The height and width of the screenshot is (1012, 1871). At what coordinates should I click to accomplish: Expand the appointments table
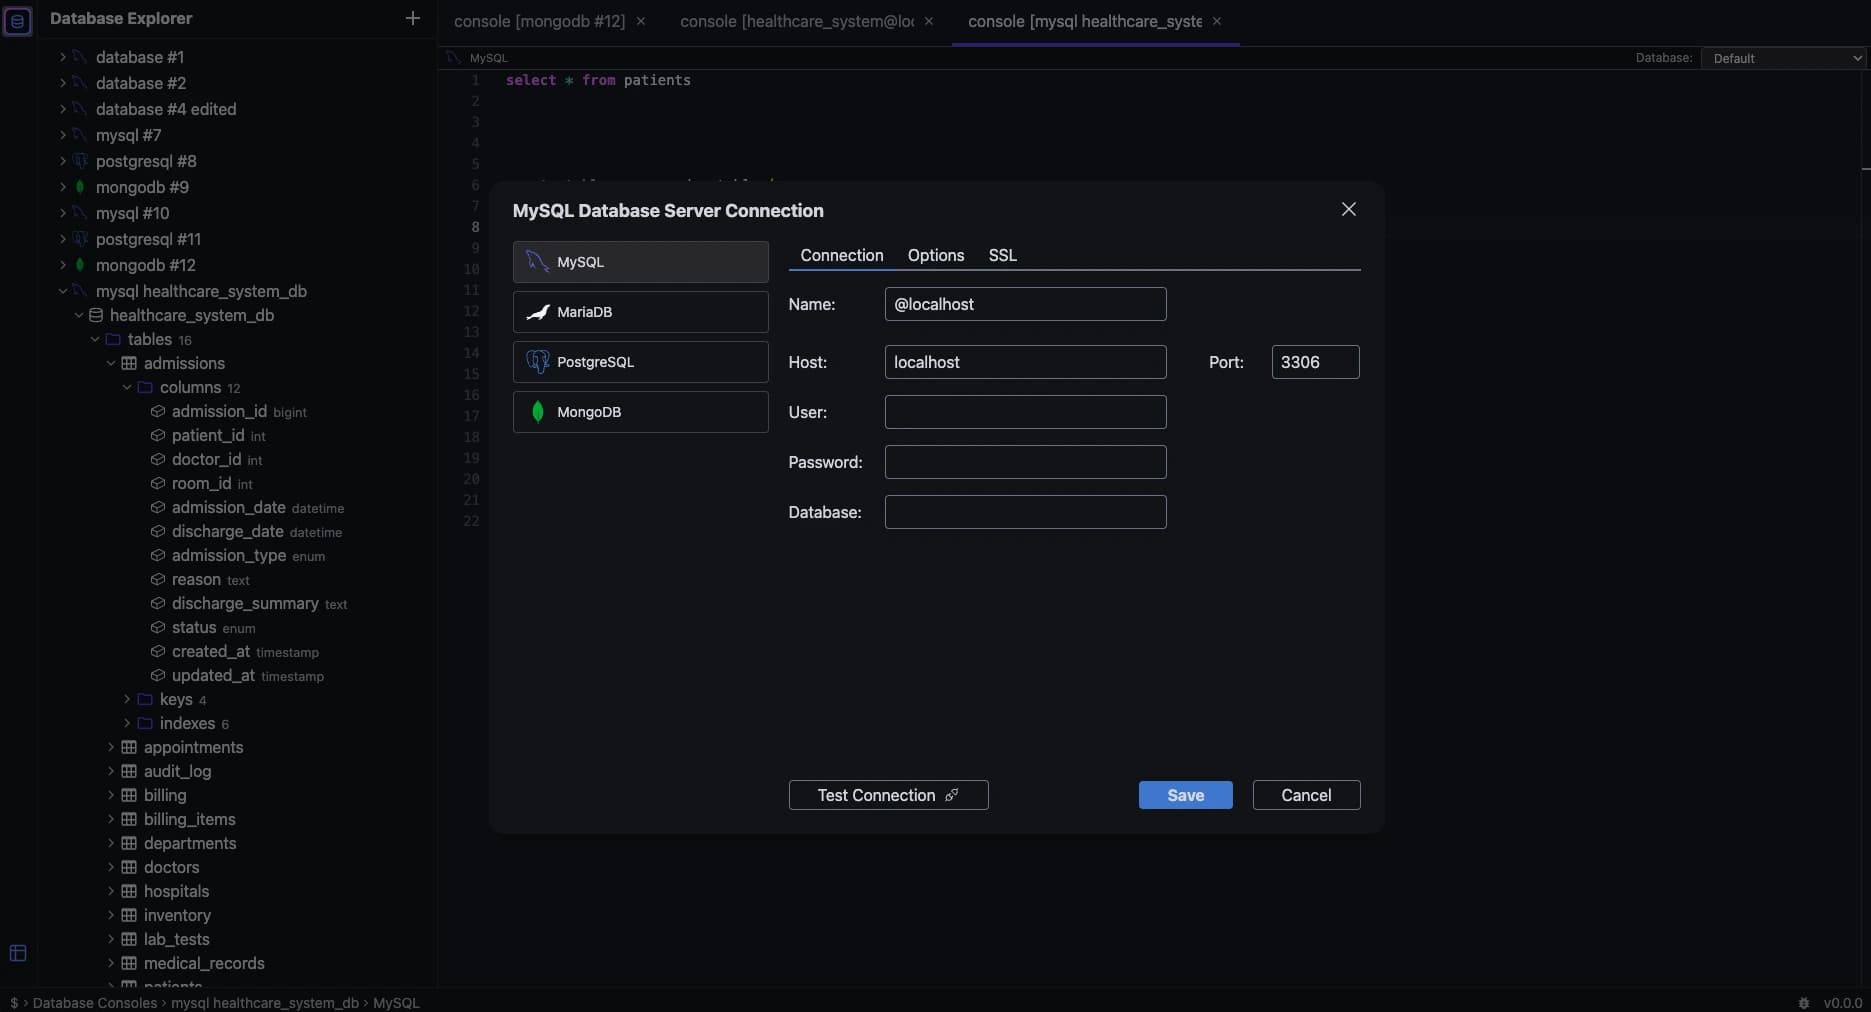(111, 747)
